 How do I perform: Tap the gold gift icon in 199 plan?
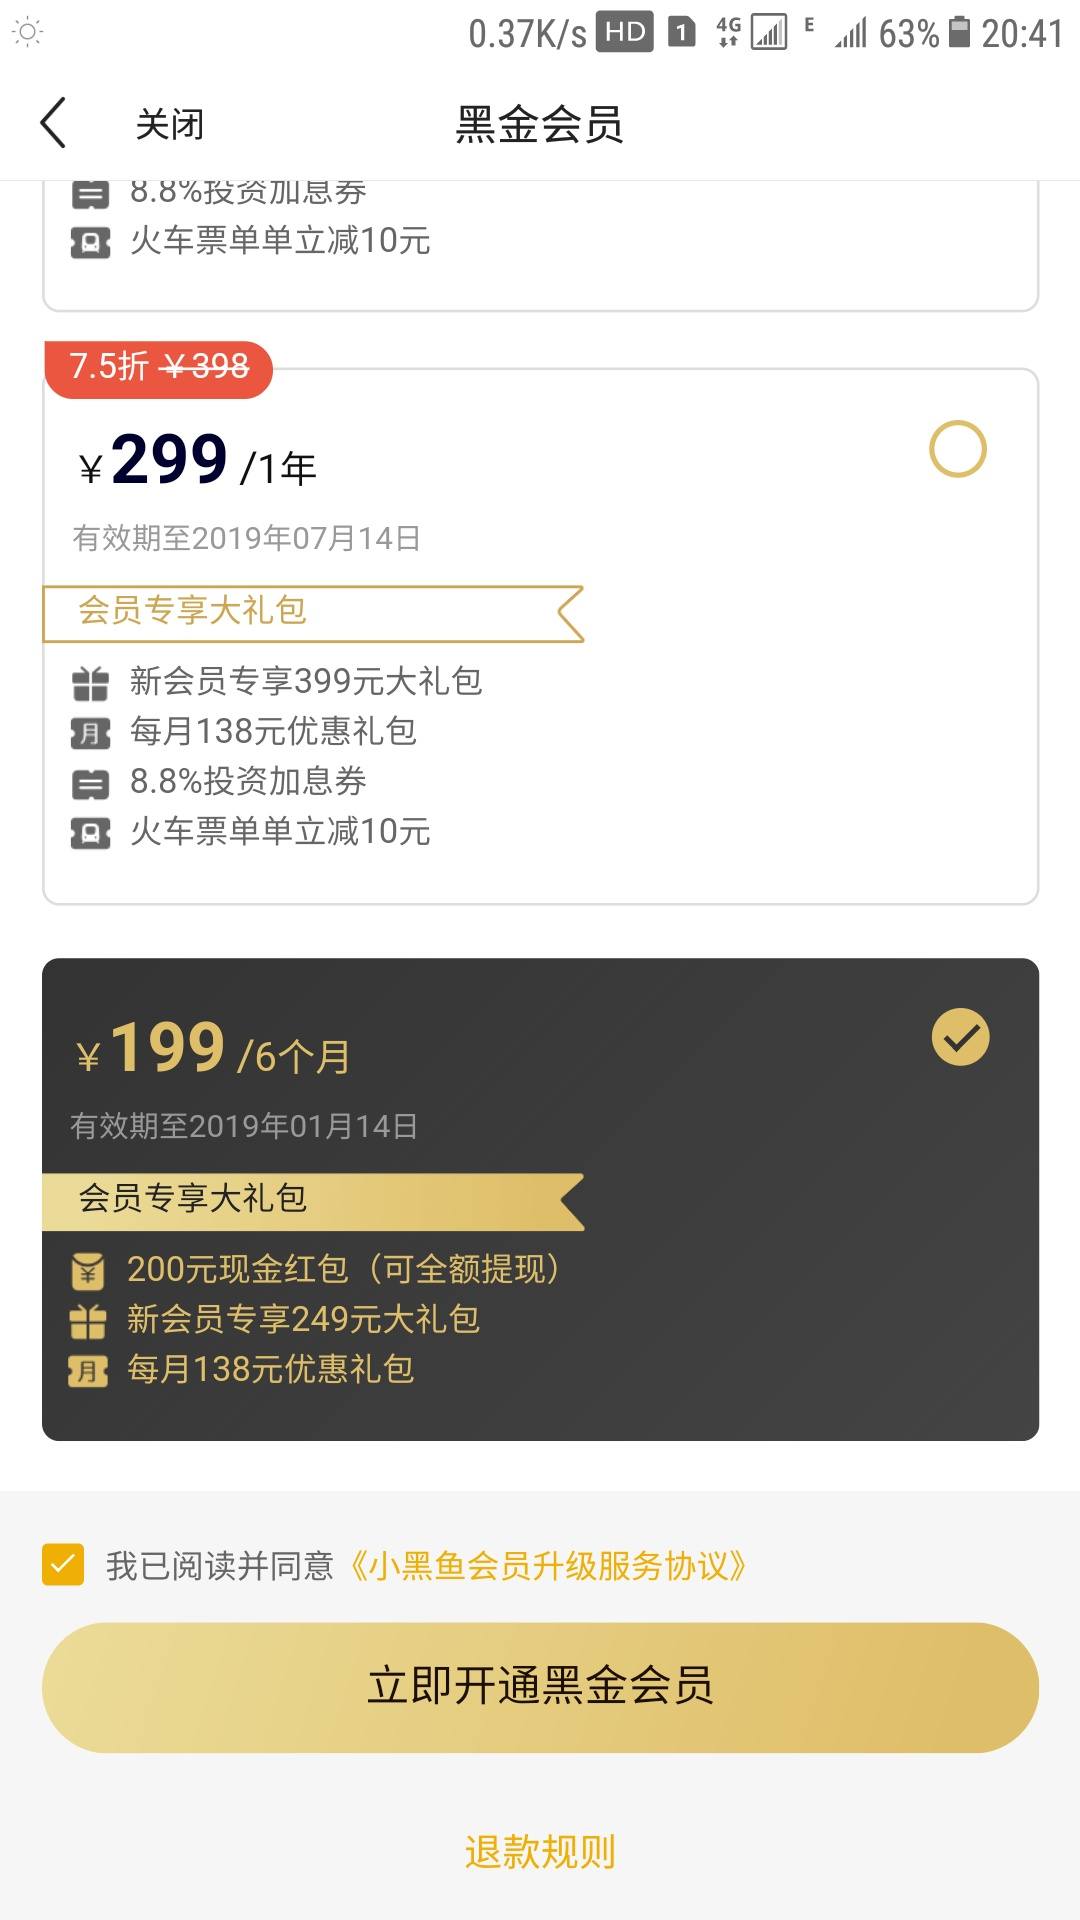(x=88, y=1321)
